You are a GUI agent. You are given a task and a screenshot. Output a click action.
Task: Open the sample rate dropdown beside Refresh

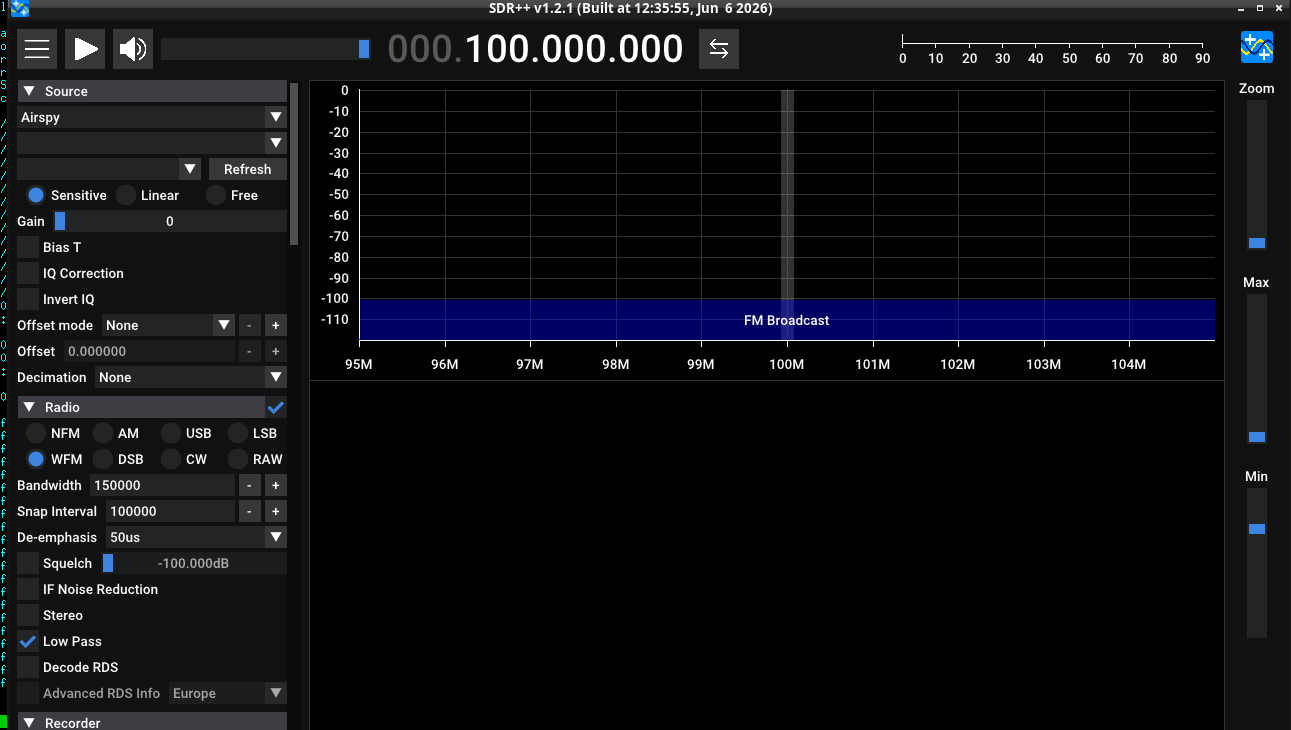click(x=110, y=169)
